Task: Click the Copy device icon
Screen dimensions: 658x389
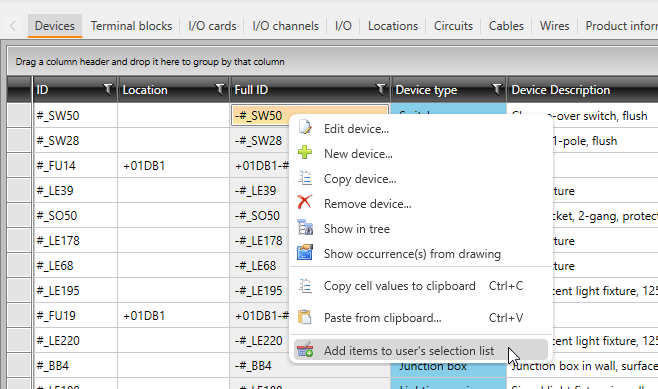Action: [x=305, y=178]
